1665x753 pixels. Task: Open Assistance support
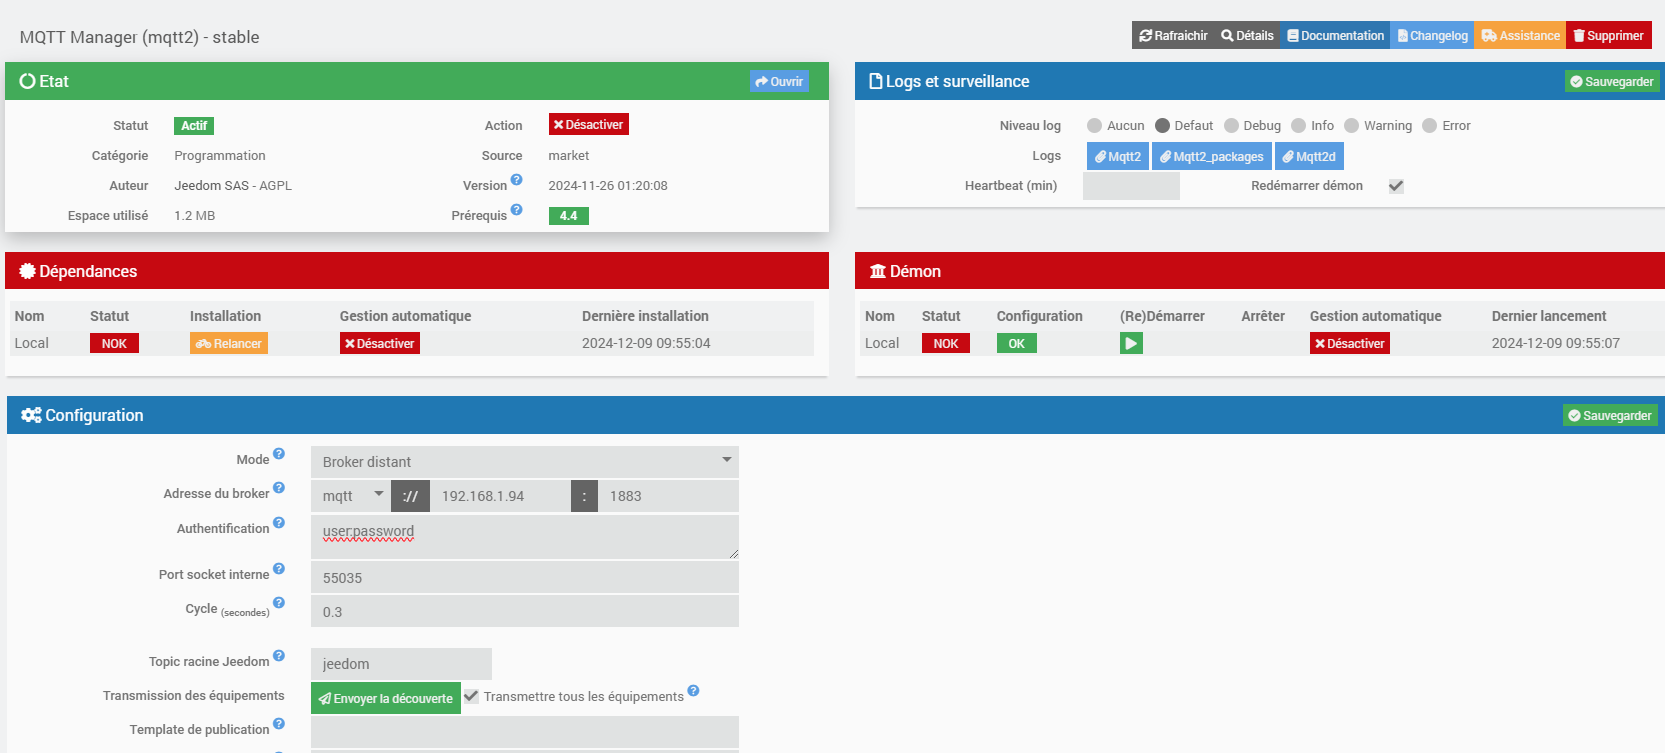(x=1520, y=35)
